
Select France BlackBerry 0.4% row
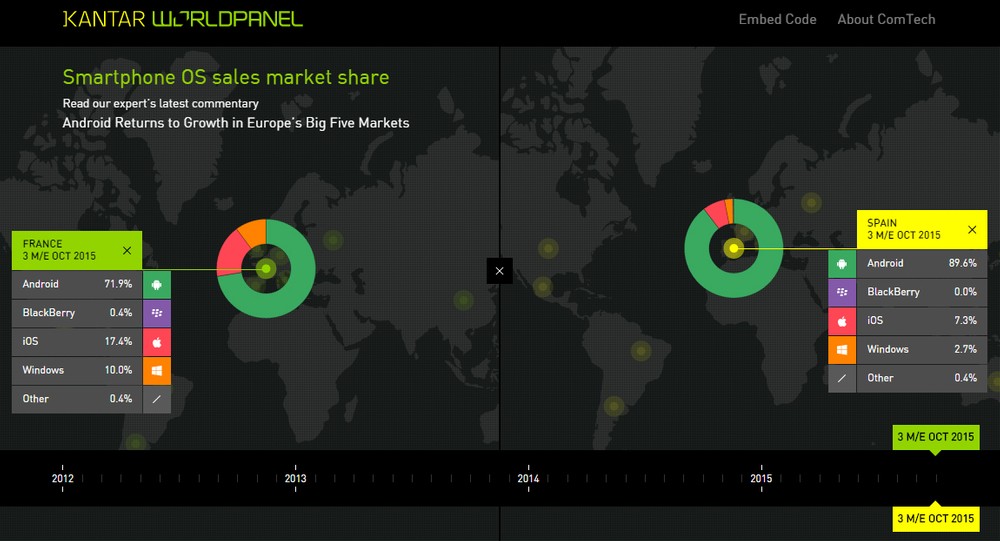click(x=77, y=313)
